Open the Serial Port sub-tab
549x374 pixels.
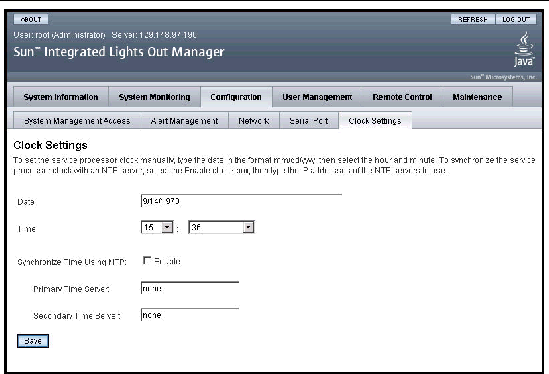309,121
